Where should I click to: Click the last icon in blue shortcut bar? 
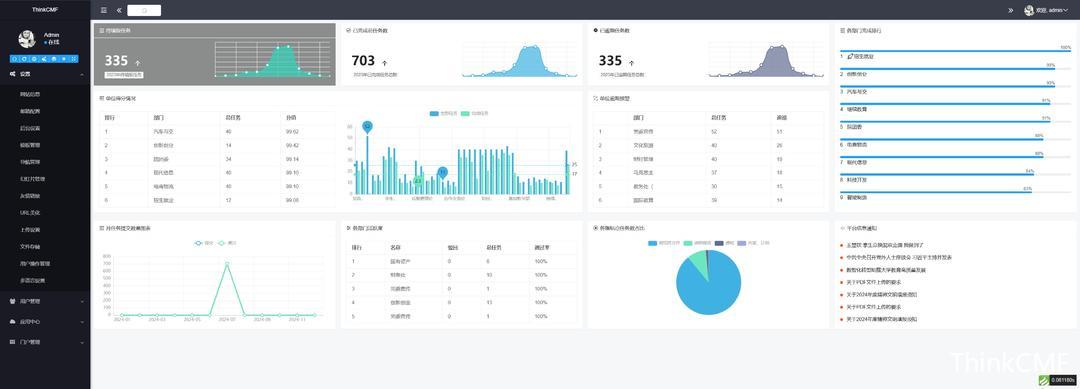pos(74,59)
